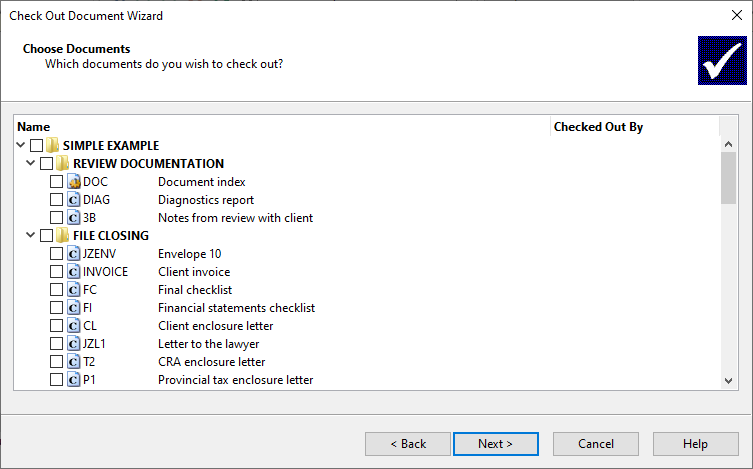
Task: Click the Next button
Action: (496, 444)
